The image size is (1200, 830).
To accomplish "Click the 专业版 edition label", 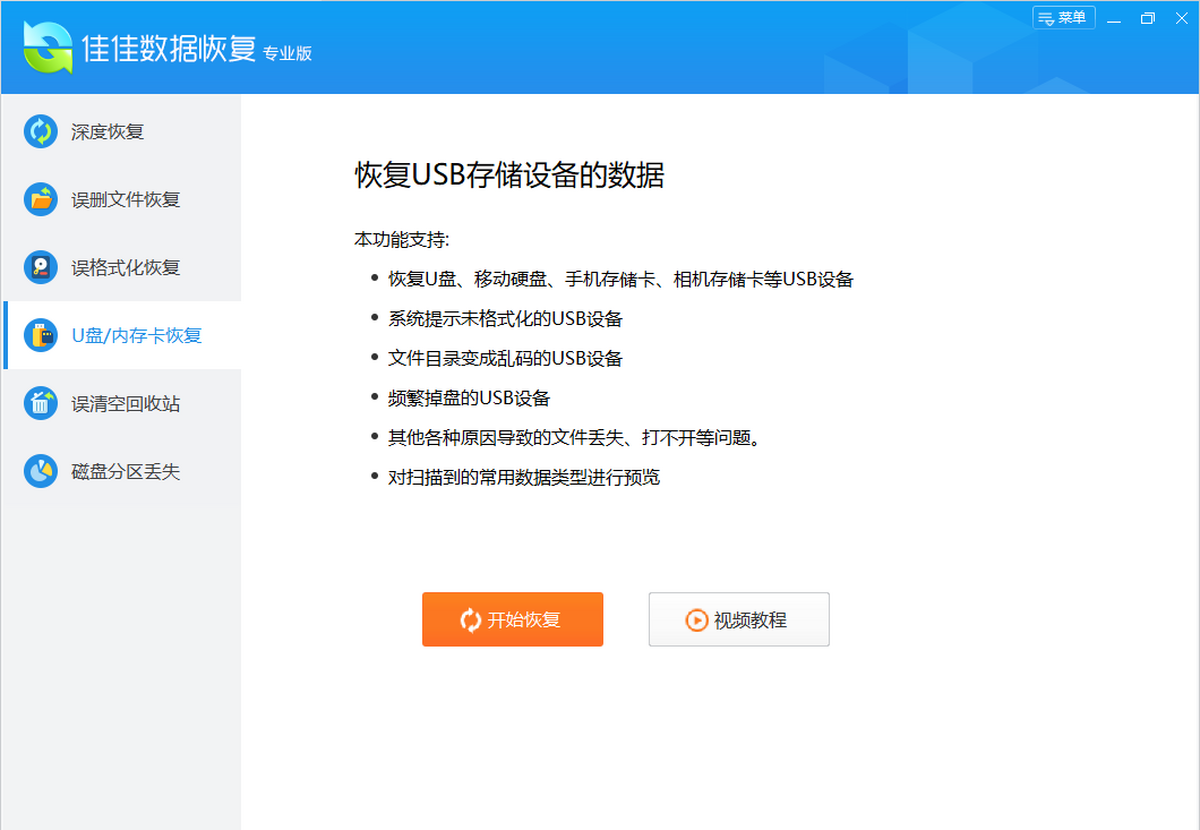I will (288, 53).
